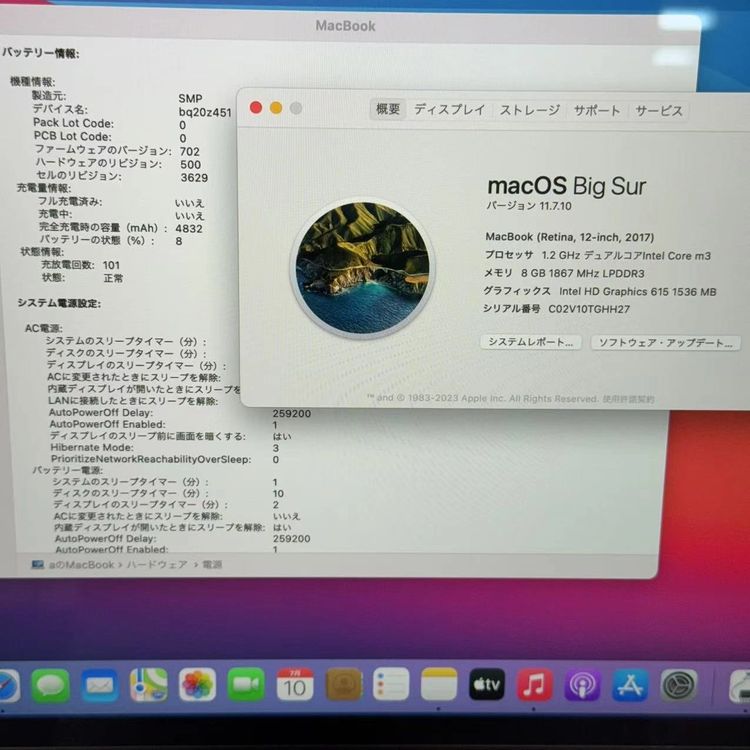This screenshot has height=750, width=750.
Task: Click the macOS Big Sur artwork circle
Action: click(362, 268)
